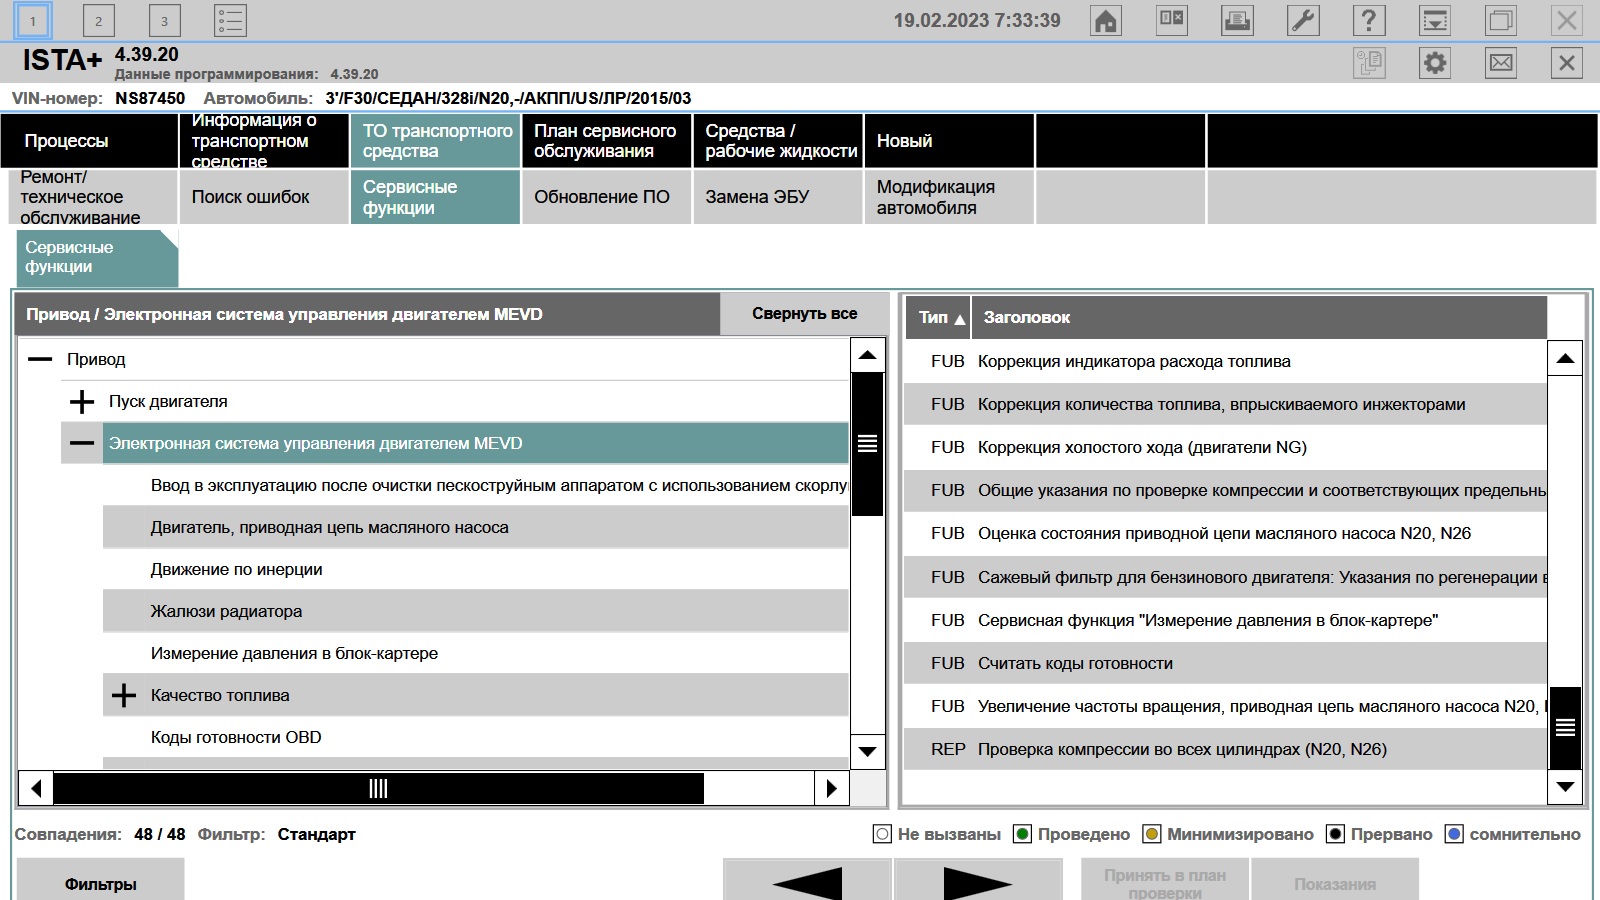Open the wrench tools icon
This screenshot has height=900, width=1600.
(x=1303, y=21)
